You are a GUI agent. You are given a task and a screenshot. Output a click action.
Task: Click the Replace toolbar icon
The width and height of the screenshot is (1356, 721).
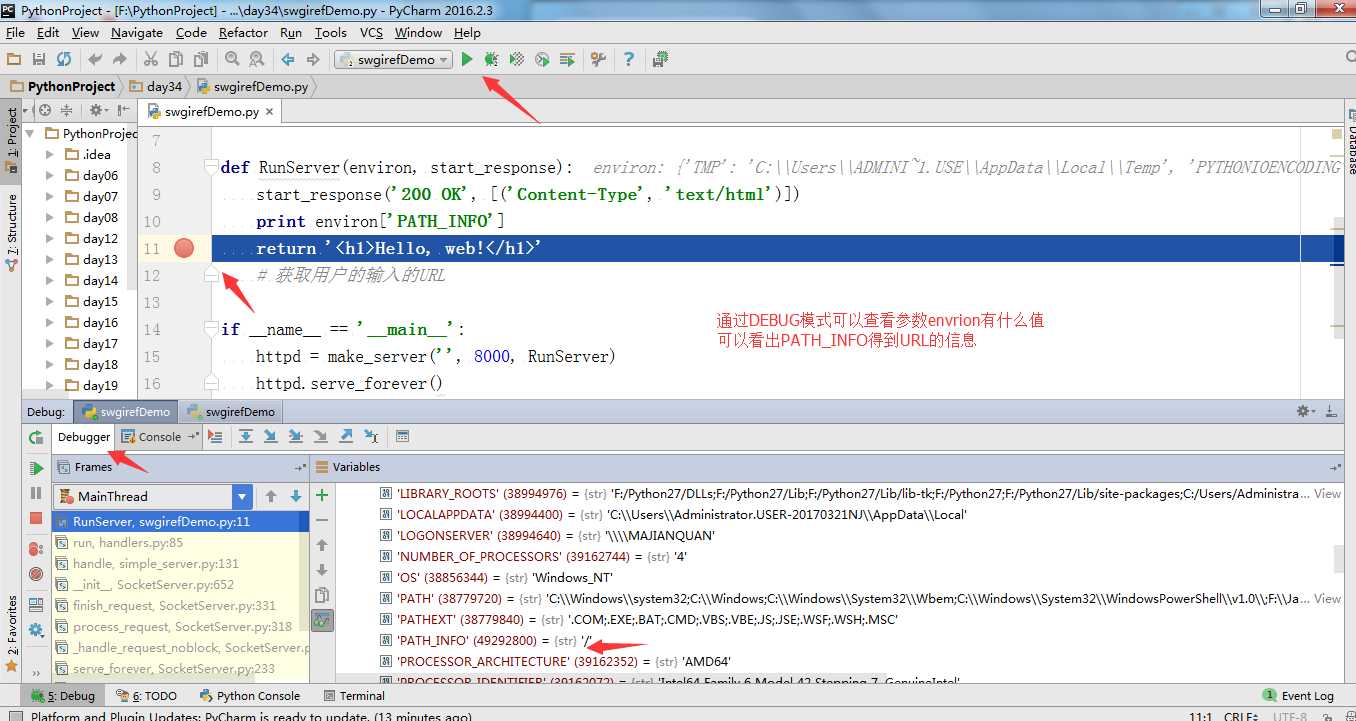tap(257, 60)
